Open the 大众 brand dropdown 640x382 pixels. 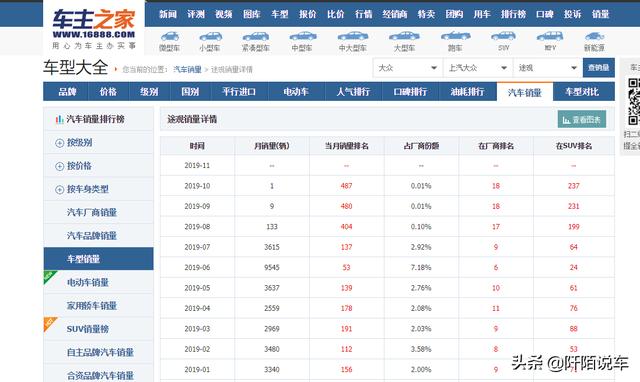(408, 68)
